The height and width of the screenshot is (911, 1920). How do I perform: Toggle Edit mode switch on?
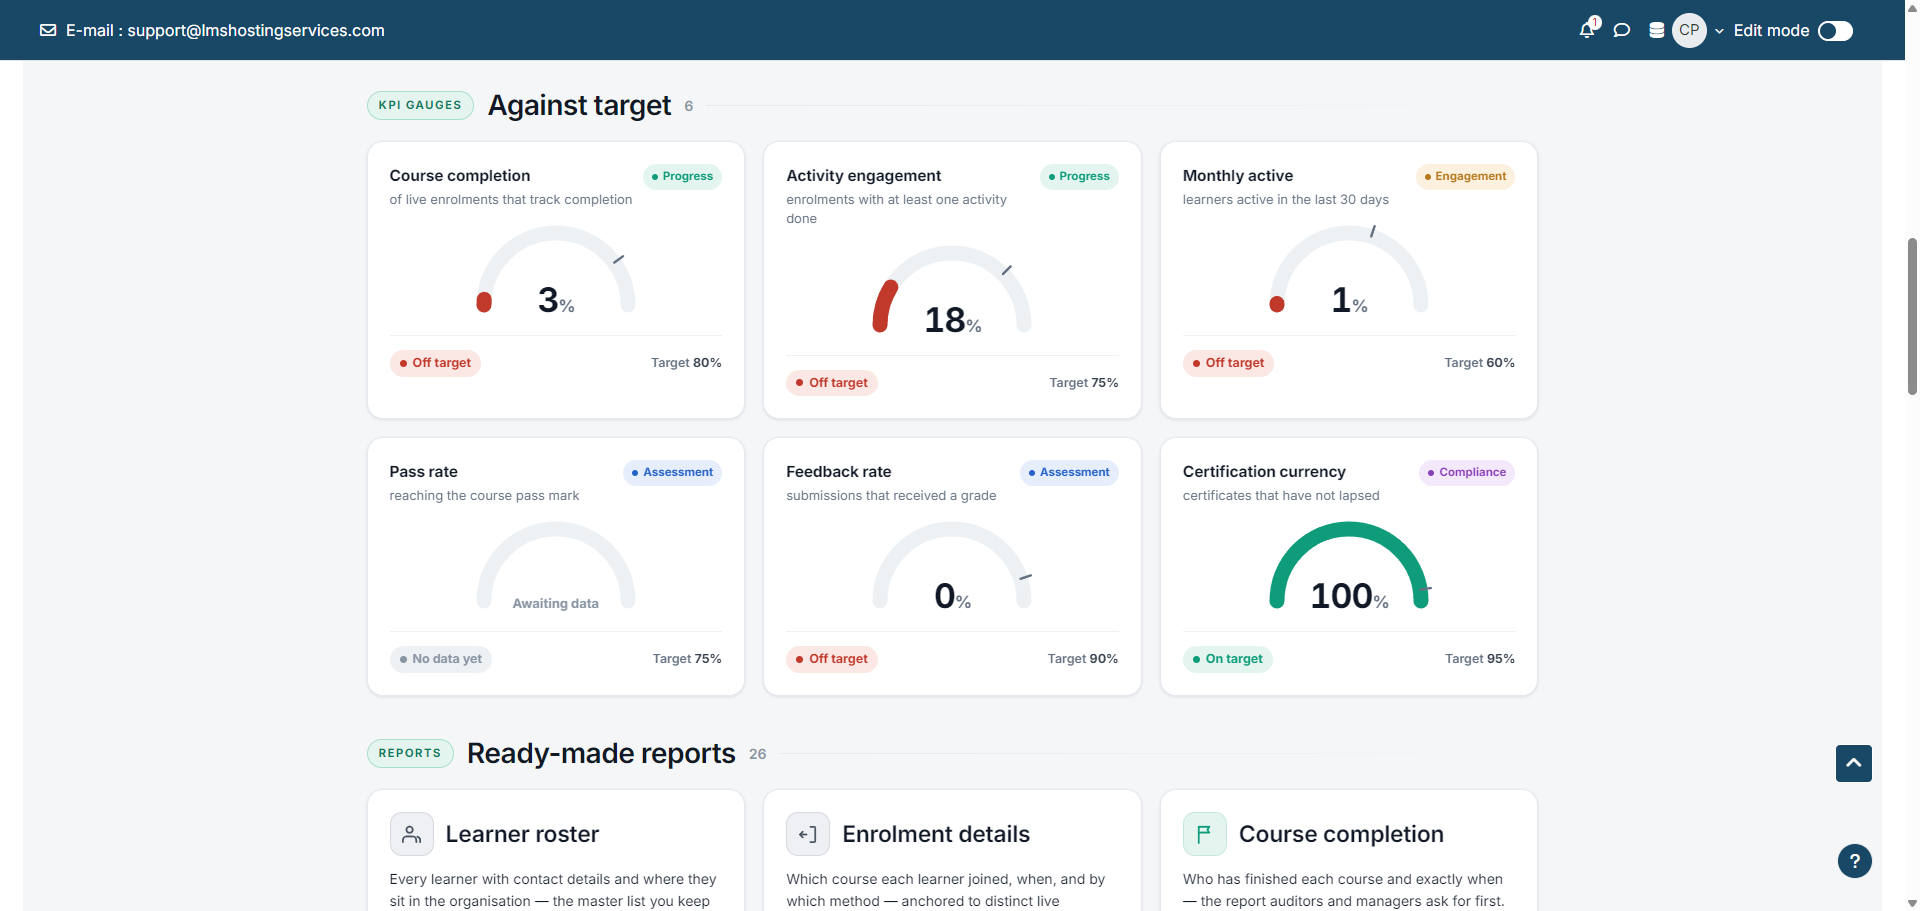coord(1835,31)
